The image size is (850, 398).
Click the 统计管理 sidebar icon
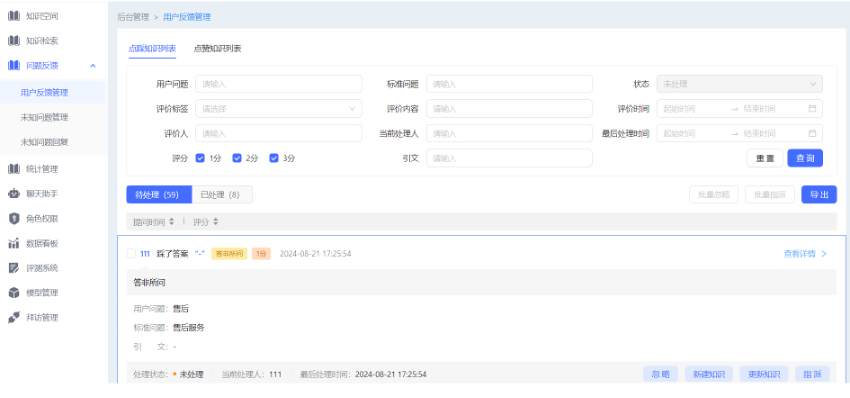(x=14, y=169)
